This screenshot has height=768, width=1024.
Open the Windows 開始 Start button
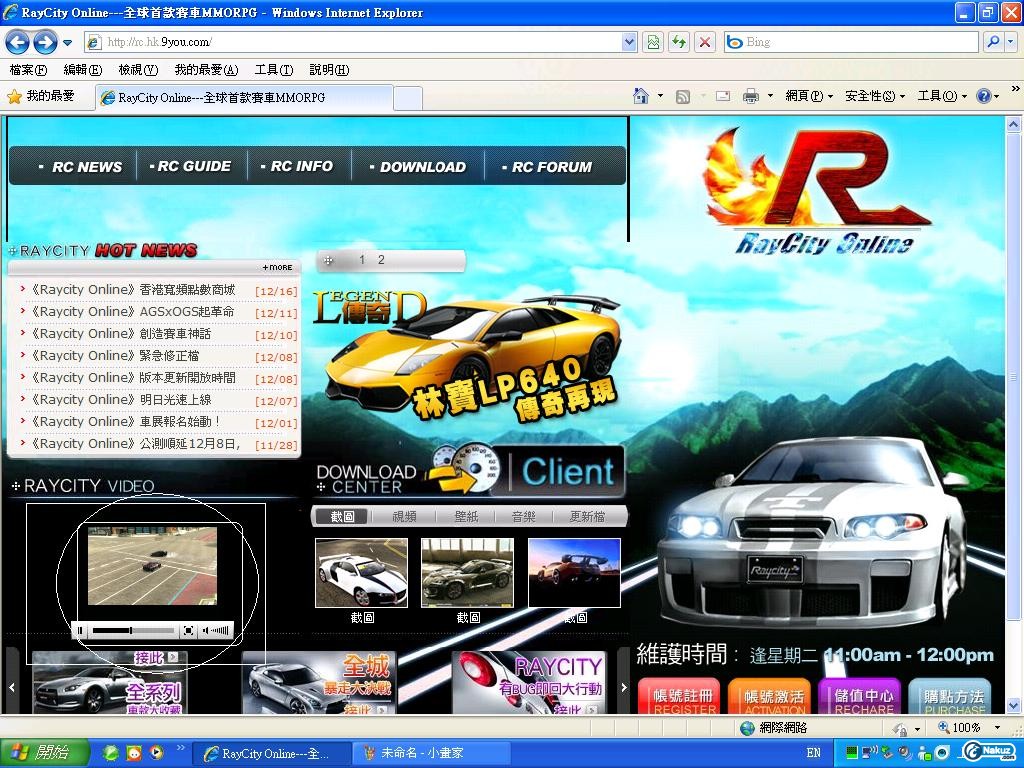[x=43, y=753]
